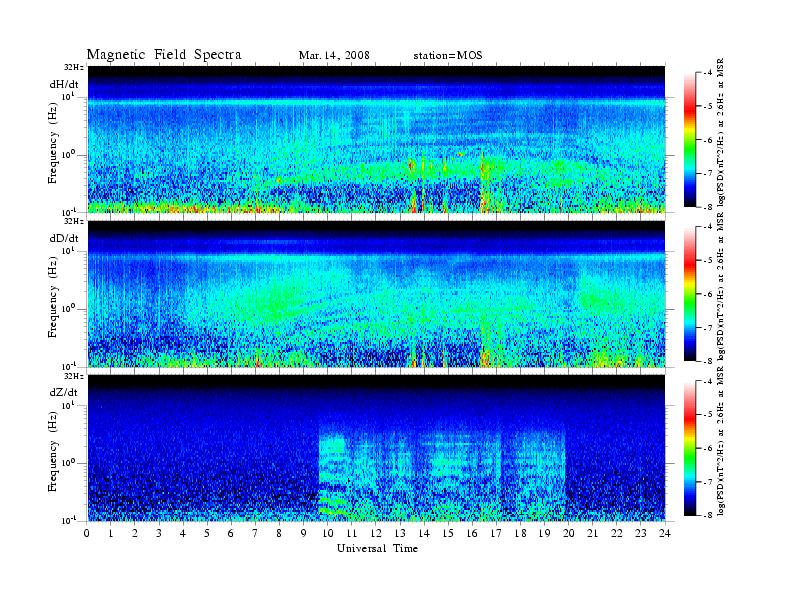
Task: Click the "32Hz" tick on the dD/dt plot
Action: pos(74,221)
